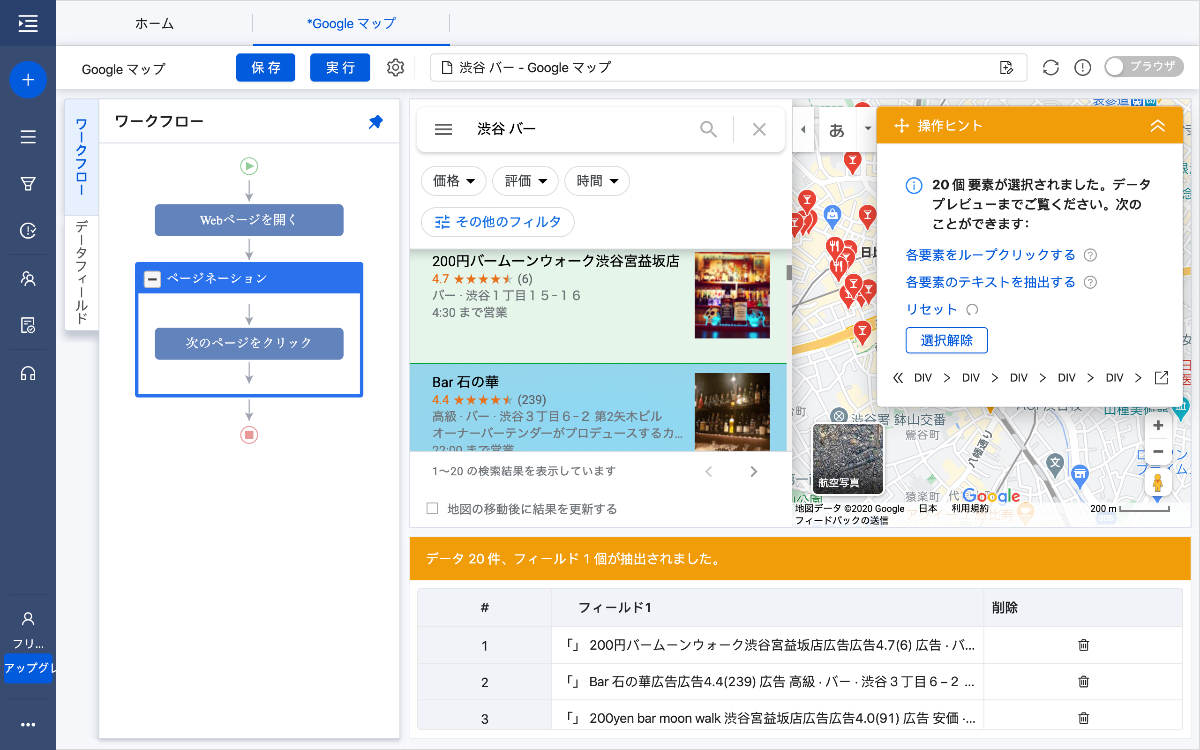
Task: Click the exclamation info icon in toolbar
Action: pyautogui.click(x=1082, y=68)
